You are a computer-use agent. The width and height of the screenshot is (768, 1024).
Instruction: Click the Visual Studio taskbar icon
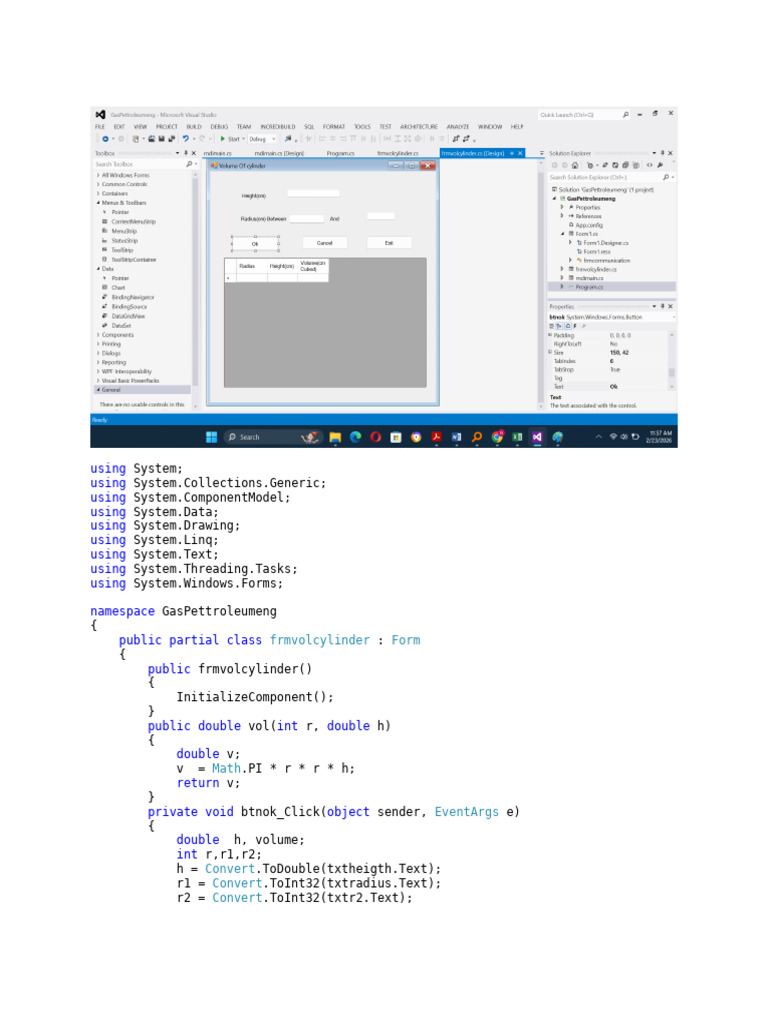pyautogui.click(x=537, y=438)
